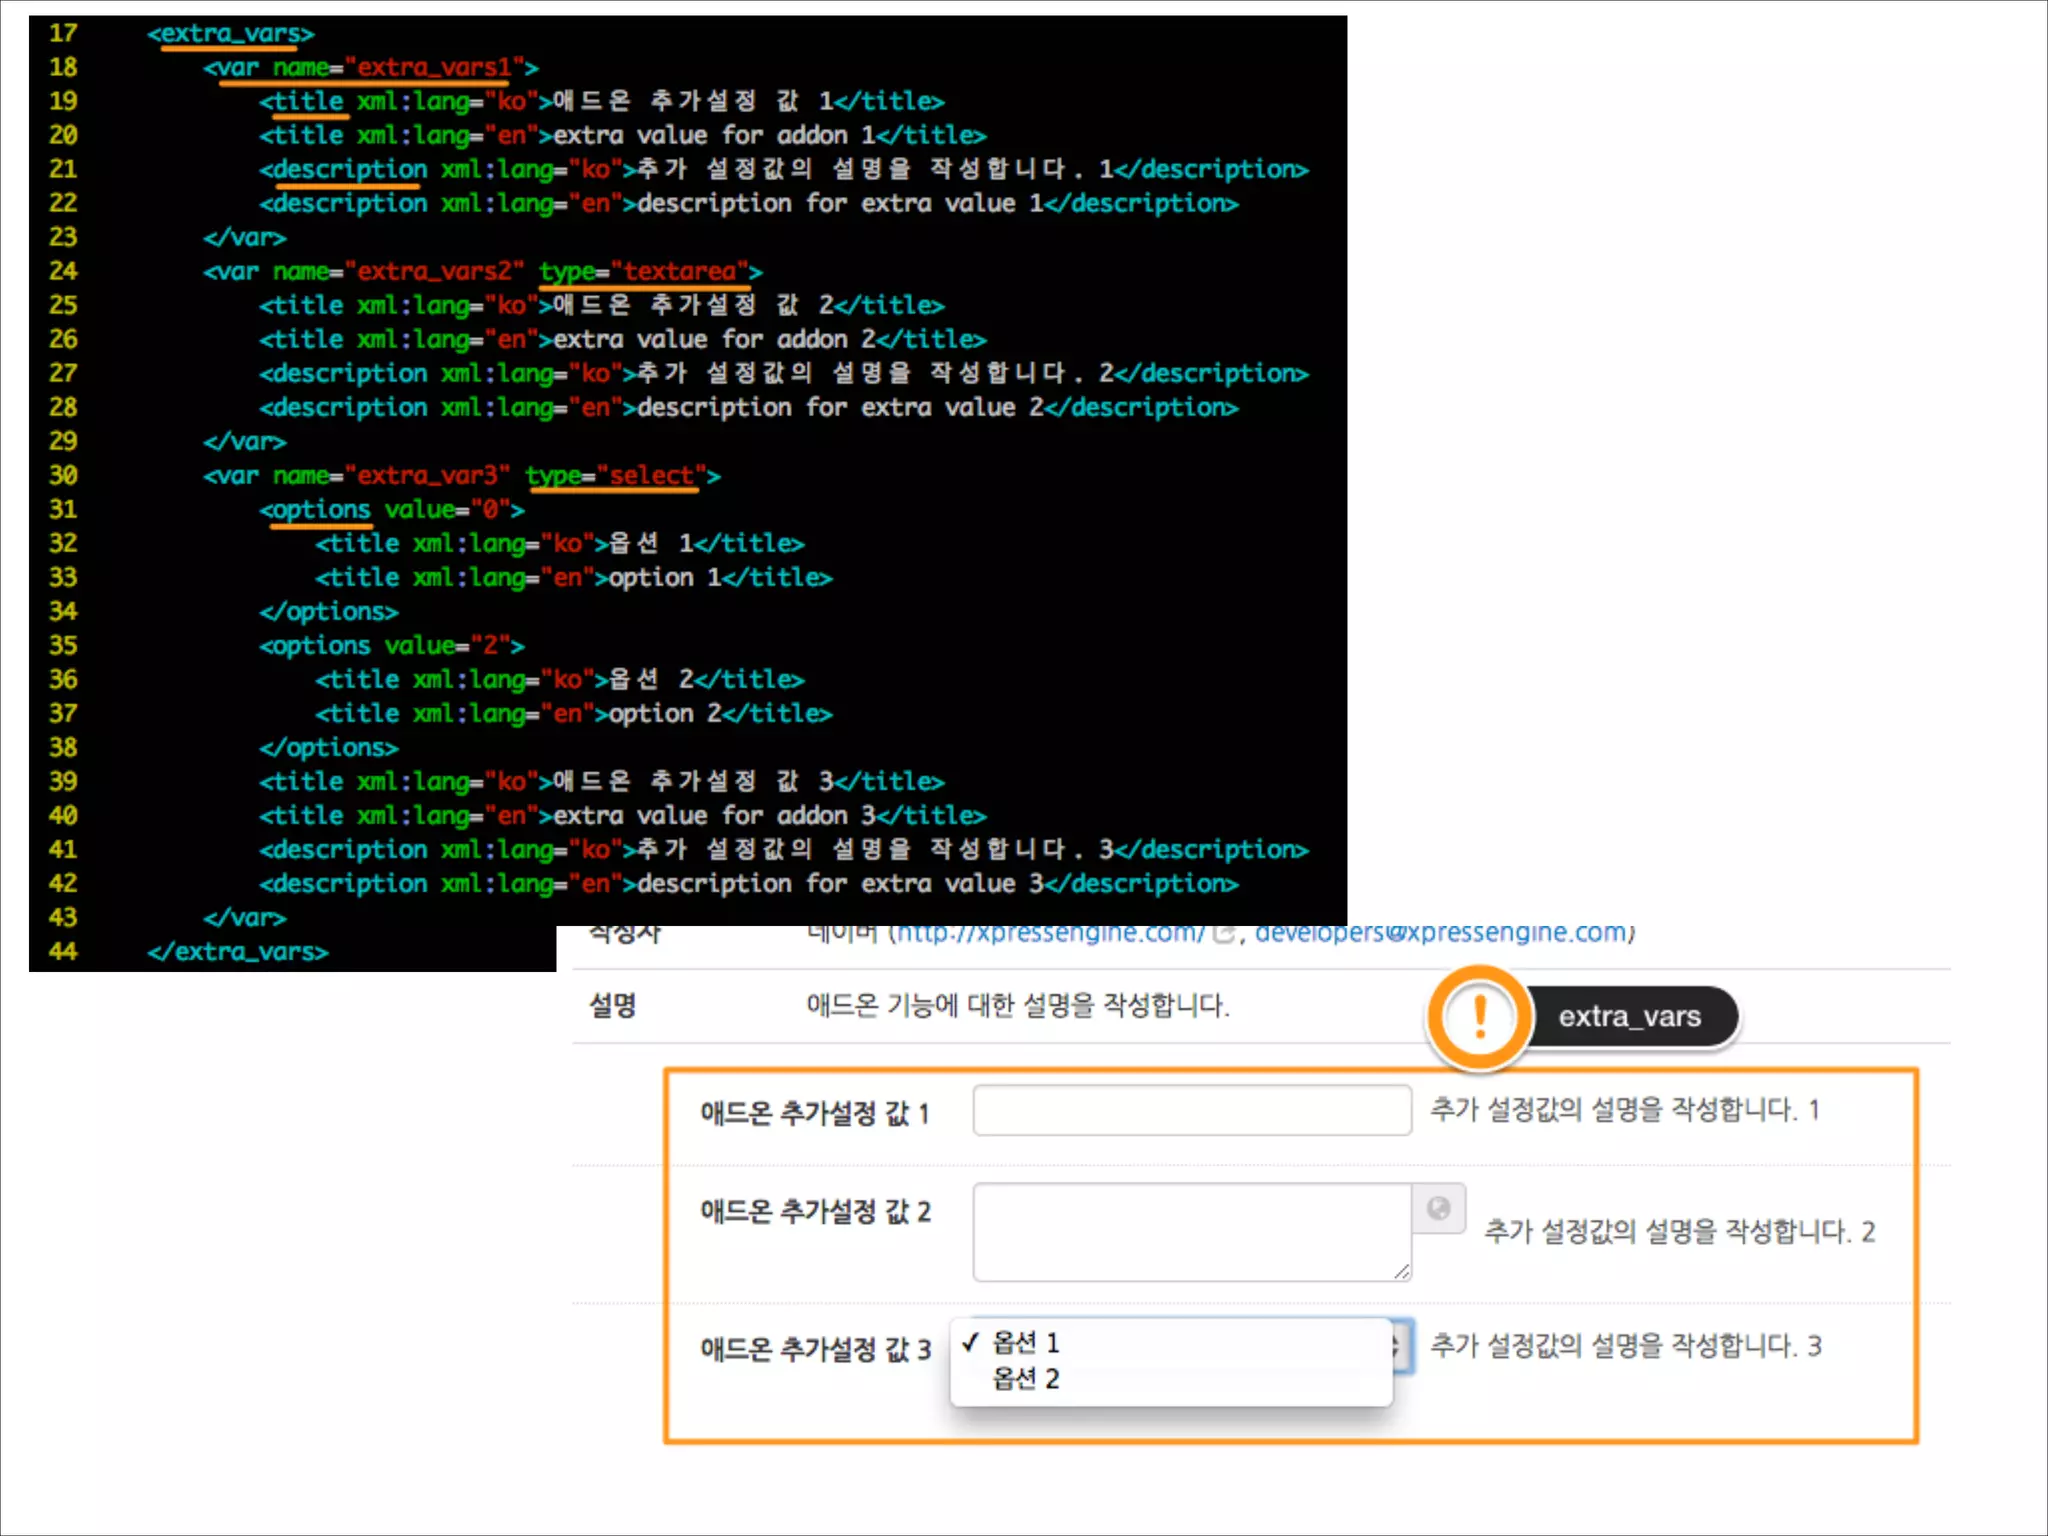Click the black extra_vars label badge

click(x=1629, y=1017)
